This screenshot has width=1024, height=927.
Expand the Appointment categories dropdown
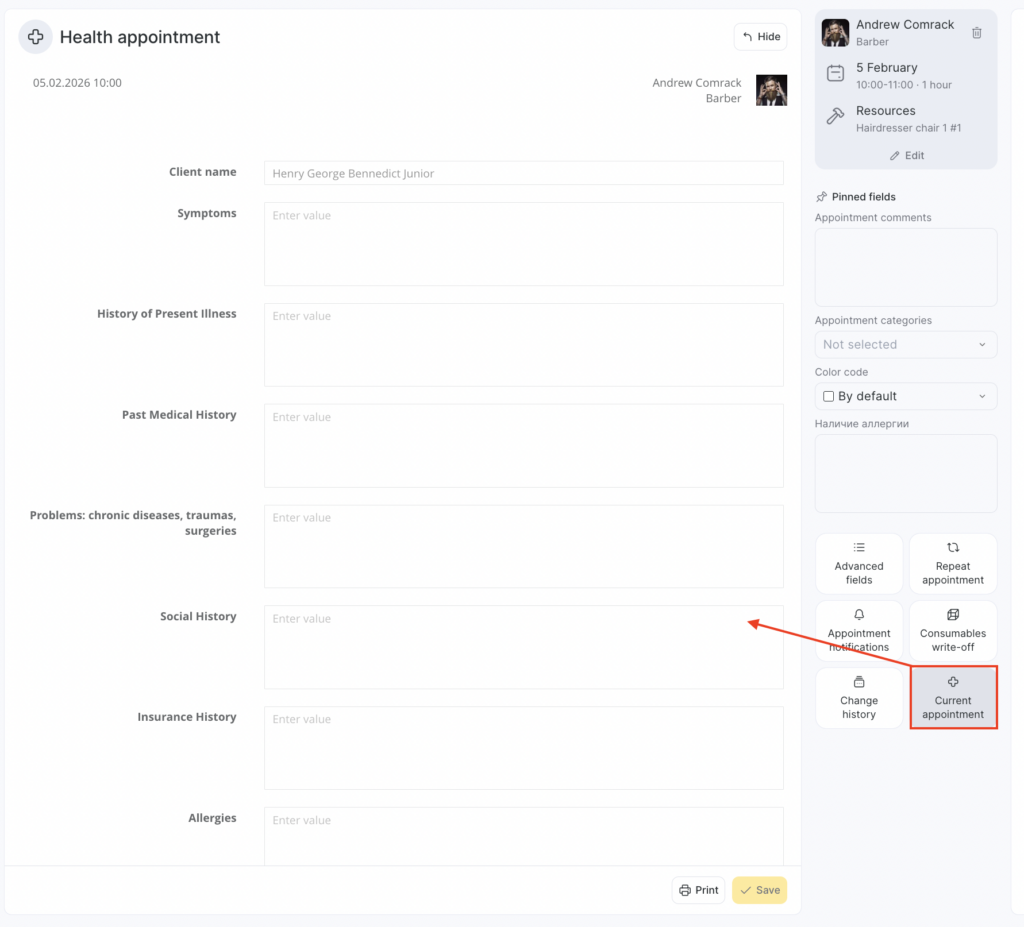[905, 344]
